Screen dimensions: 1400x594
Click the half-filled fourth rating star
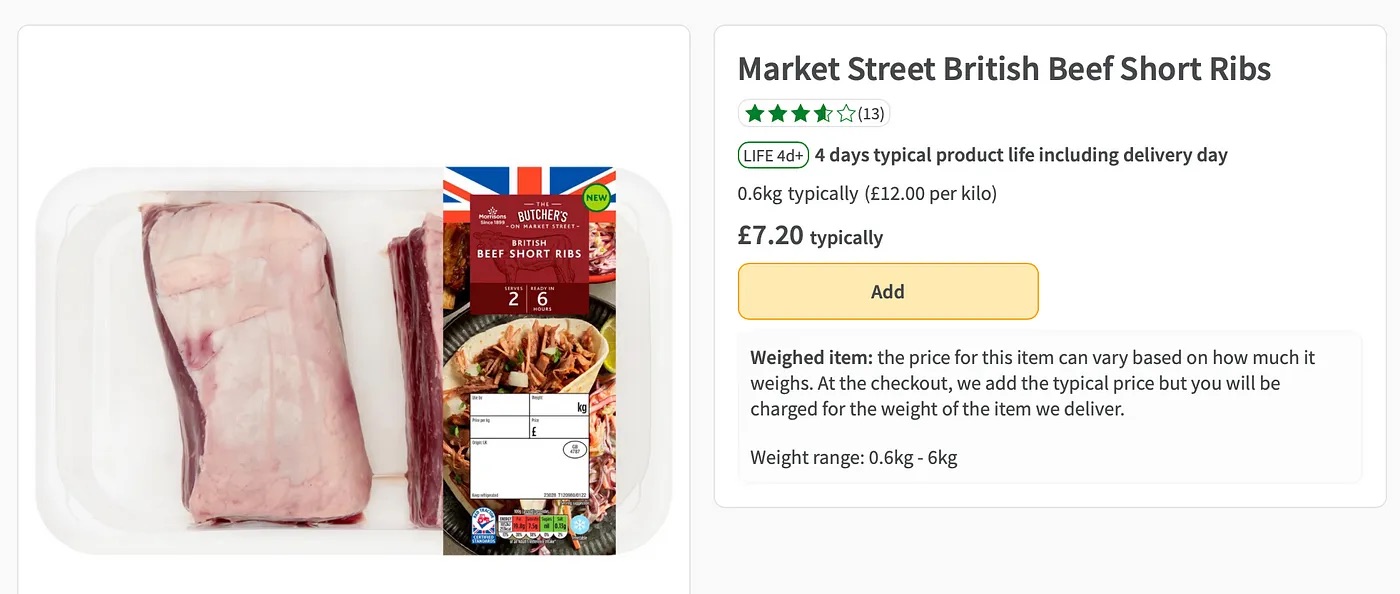point(823,114)
